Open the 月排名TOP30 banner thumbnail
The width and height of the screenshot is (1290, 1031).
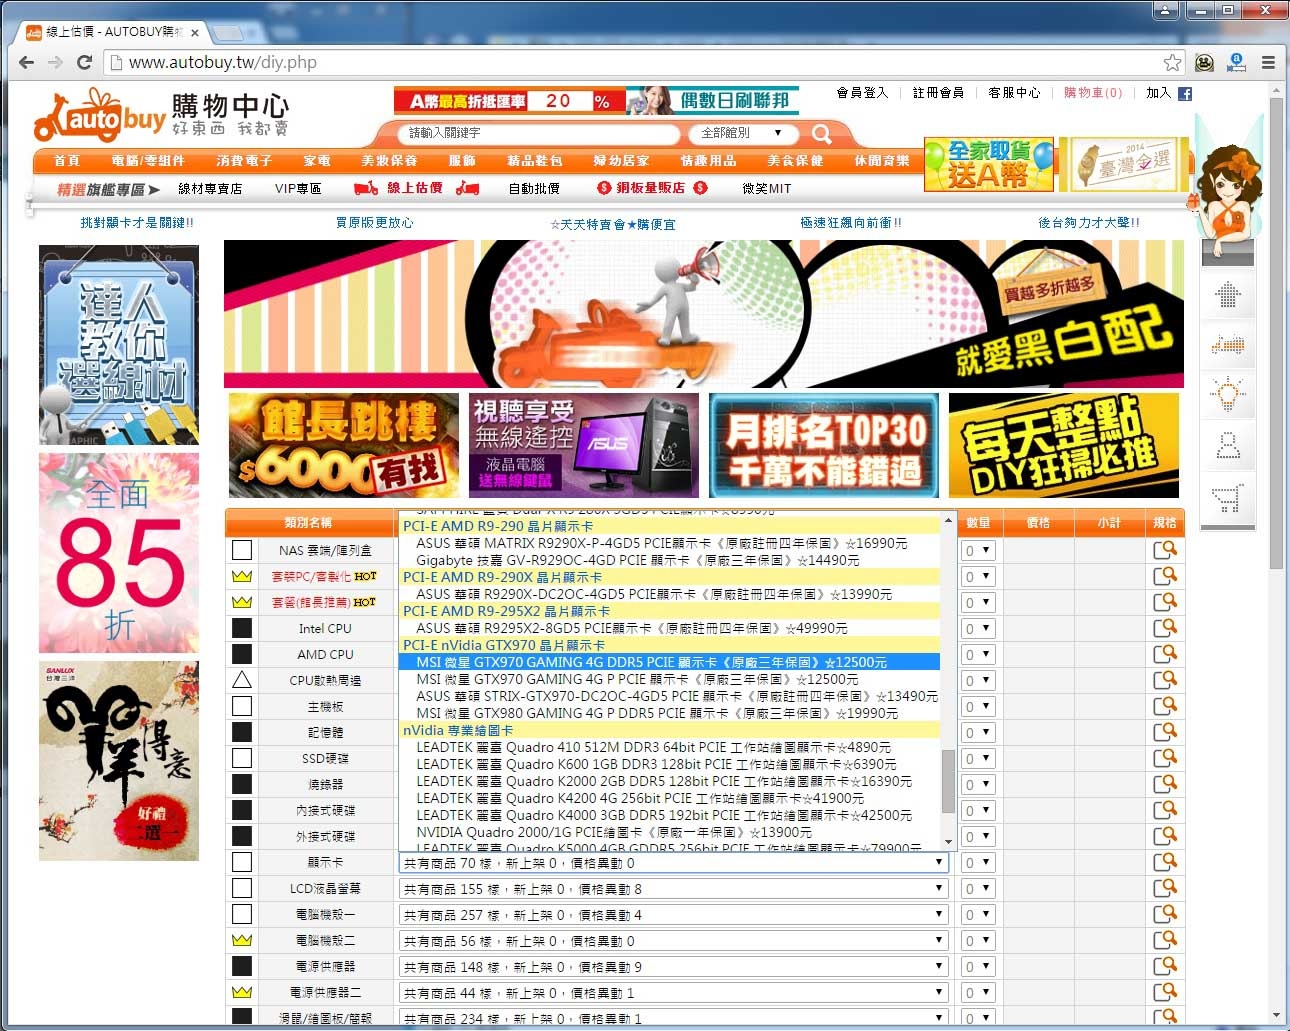824,445
